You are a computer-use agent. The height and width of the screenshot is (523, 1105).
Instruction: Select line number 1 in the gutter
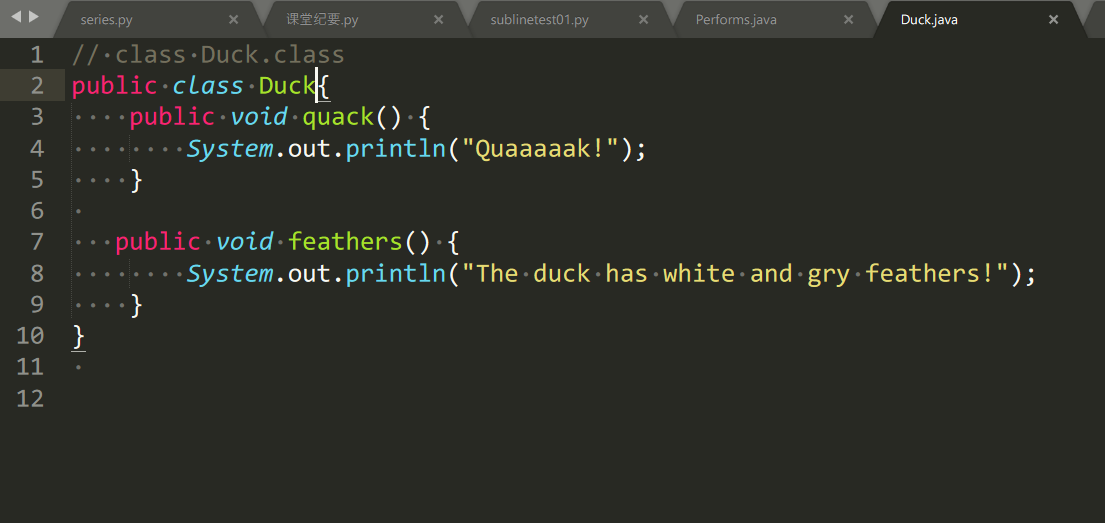tap(36, 55)
